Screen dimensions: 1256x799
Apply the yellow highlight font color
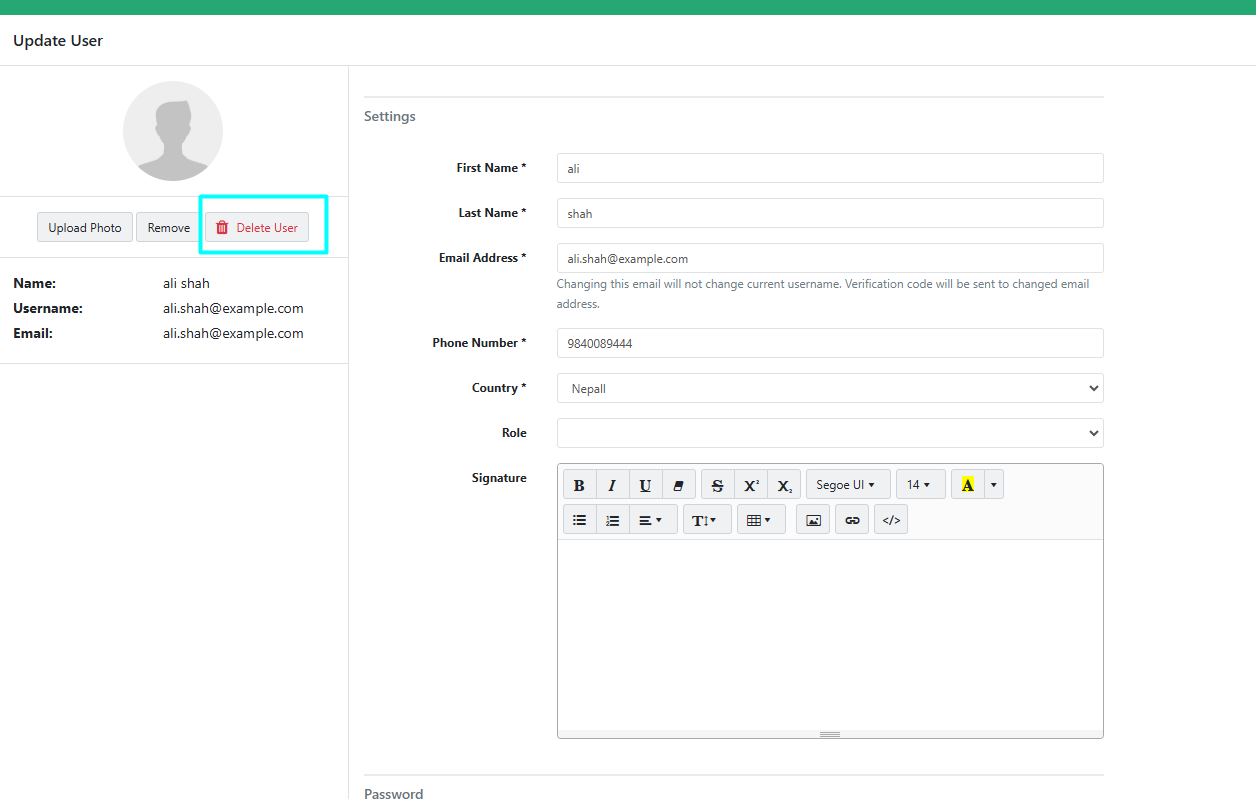pyautogui.click(x=967, y=485)
